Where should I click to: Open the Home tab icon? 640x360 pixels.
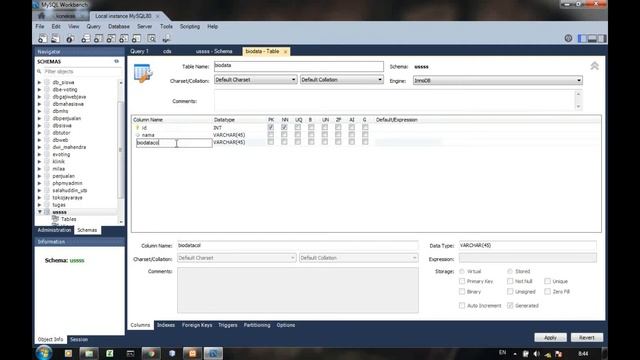[x=42, y=16]
